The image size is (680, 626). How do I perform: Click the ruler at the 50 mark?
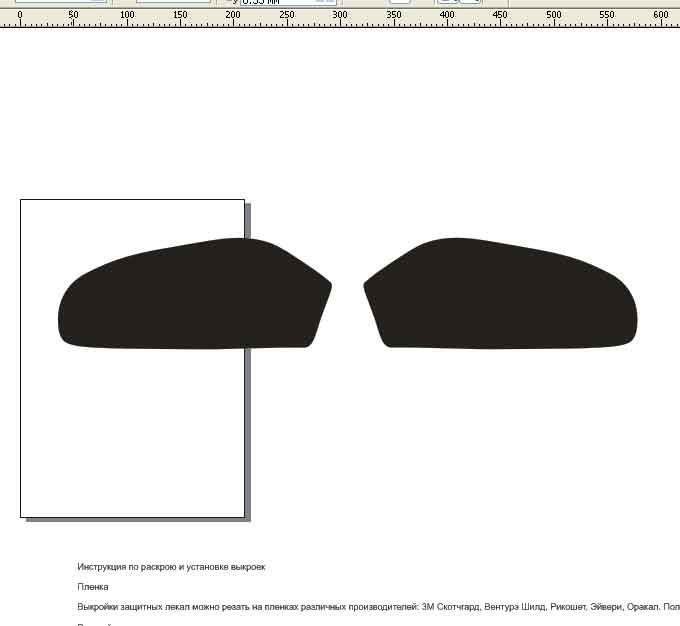click(x=73, y=15)
